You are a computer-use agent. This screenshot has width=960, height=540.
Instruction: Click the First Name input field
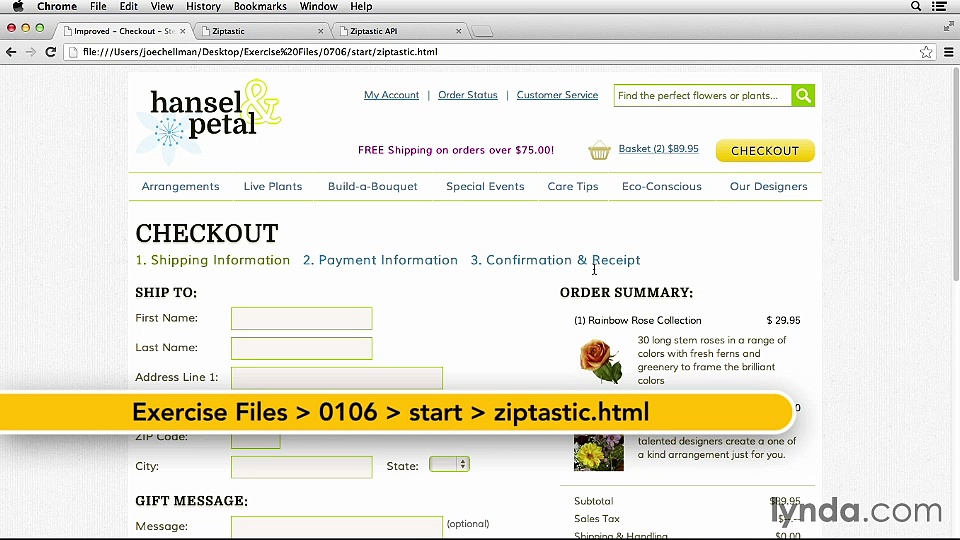point(302,318)
